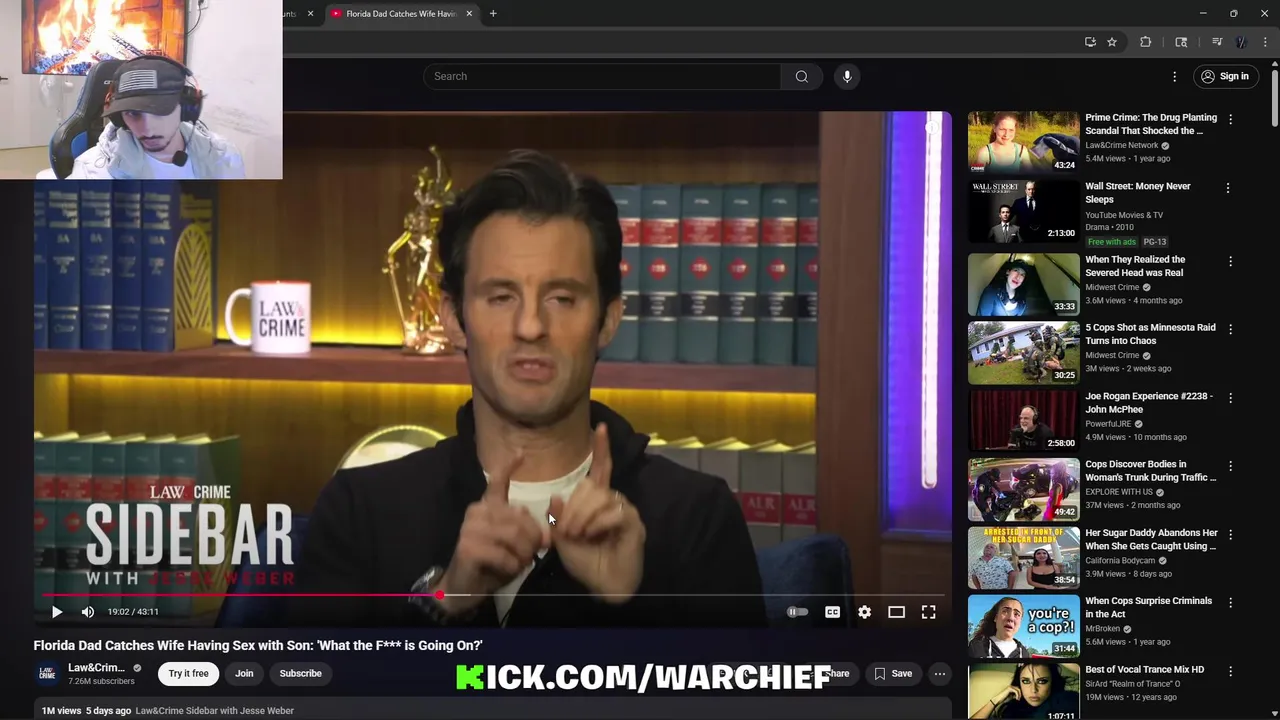Open Cops Discover Bodies in Woman's Trunk video
The height and width of the screenshot is (720, 1280).
(1150, 470)
